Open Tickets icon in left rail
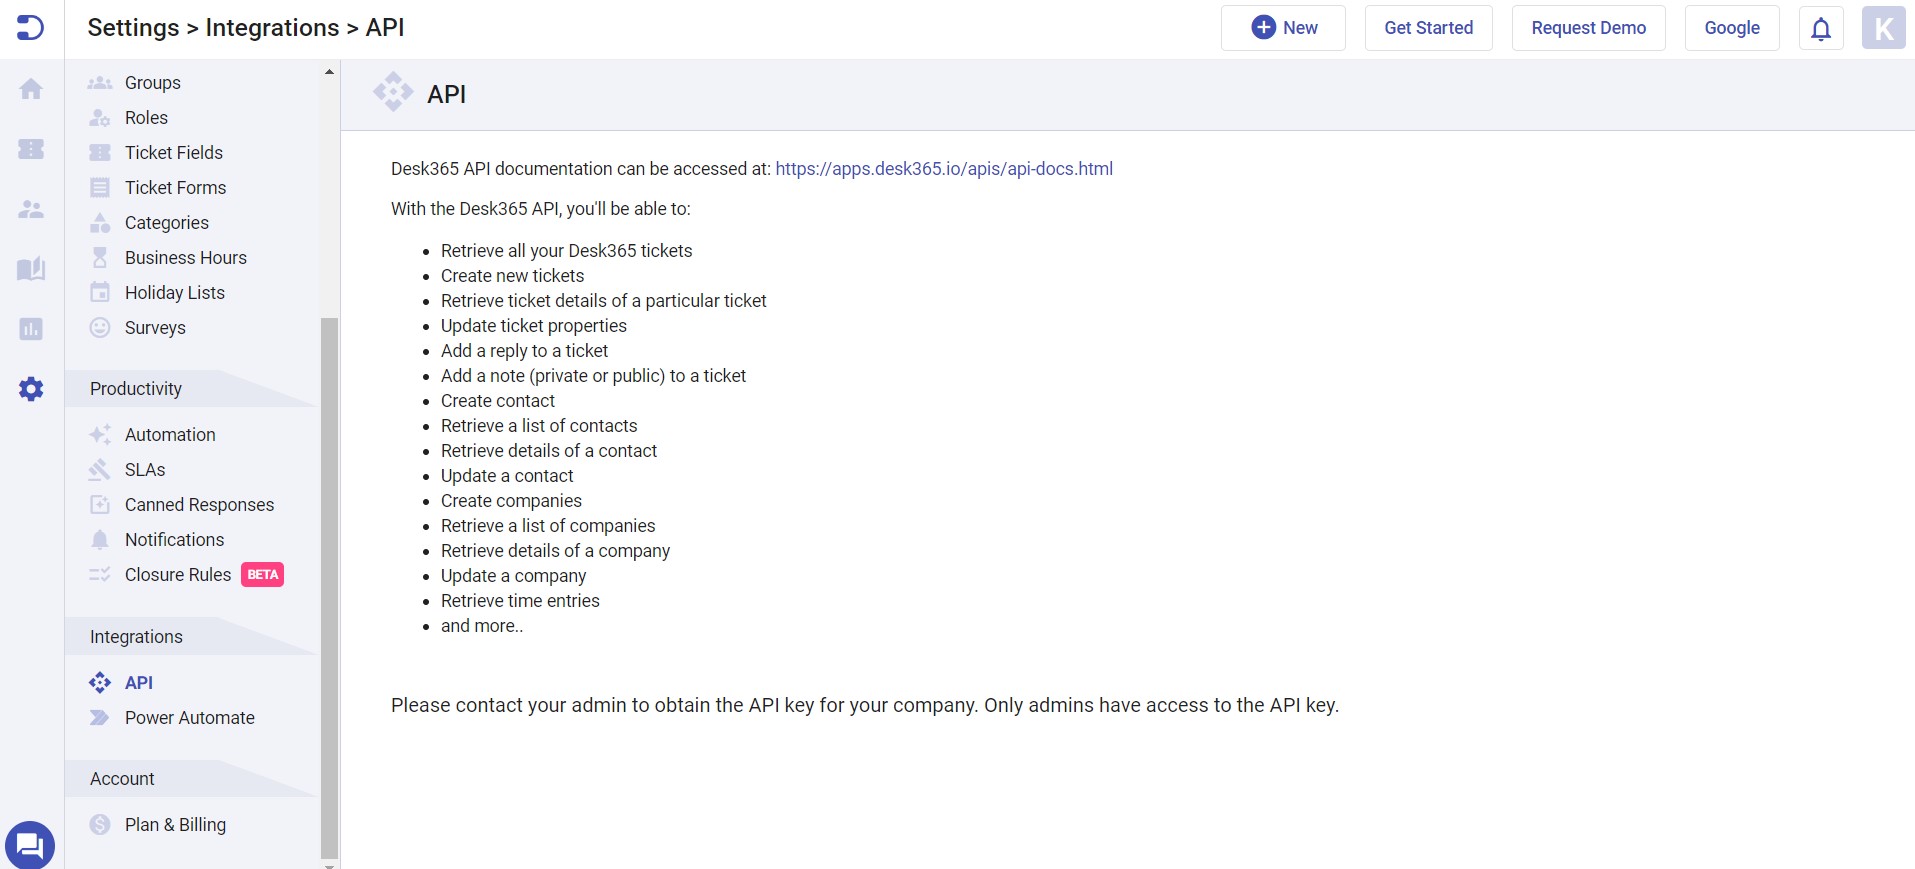This screenshot has height=869, width=1915. 31,149
